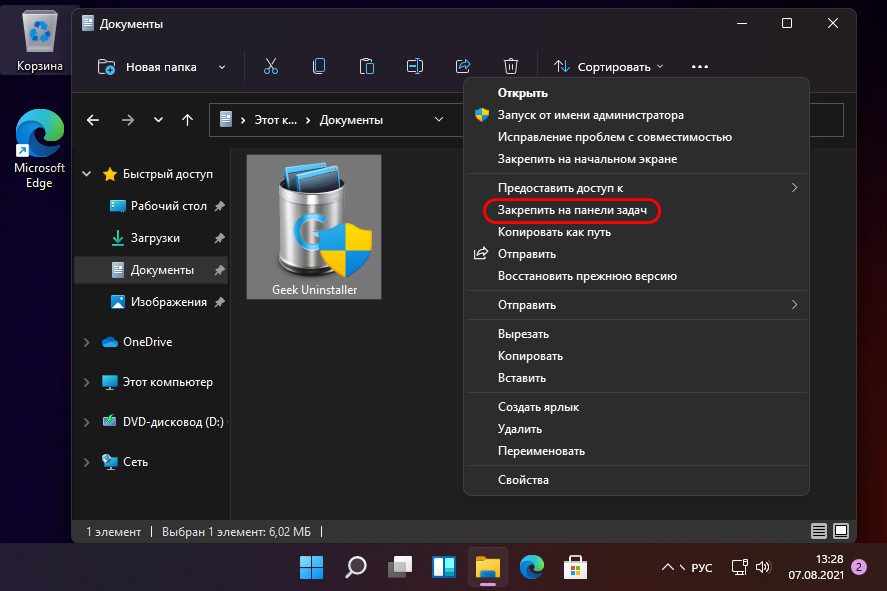Choose Открыть in the context menu
The width and height of the screenshot is (887, 591).
point(636,93)
